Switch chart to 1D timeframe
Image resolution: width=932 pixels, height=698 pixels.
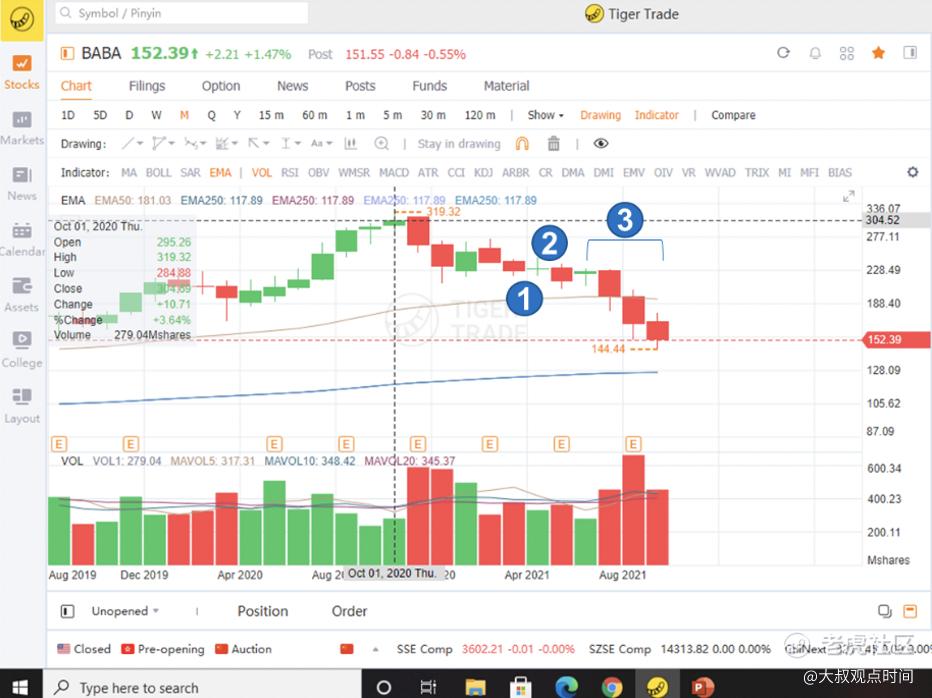pyautogui.click(x=68, y=115)
